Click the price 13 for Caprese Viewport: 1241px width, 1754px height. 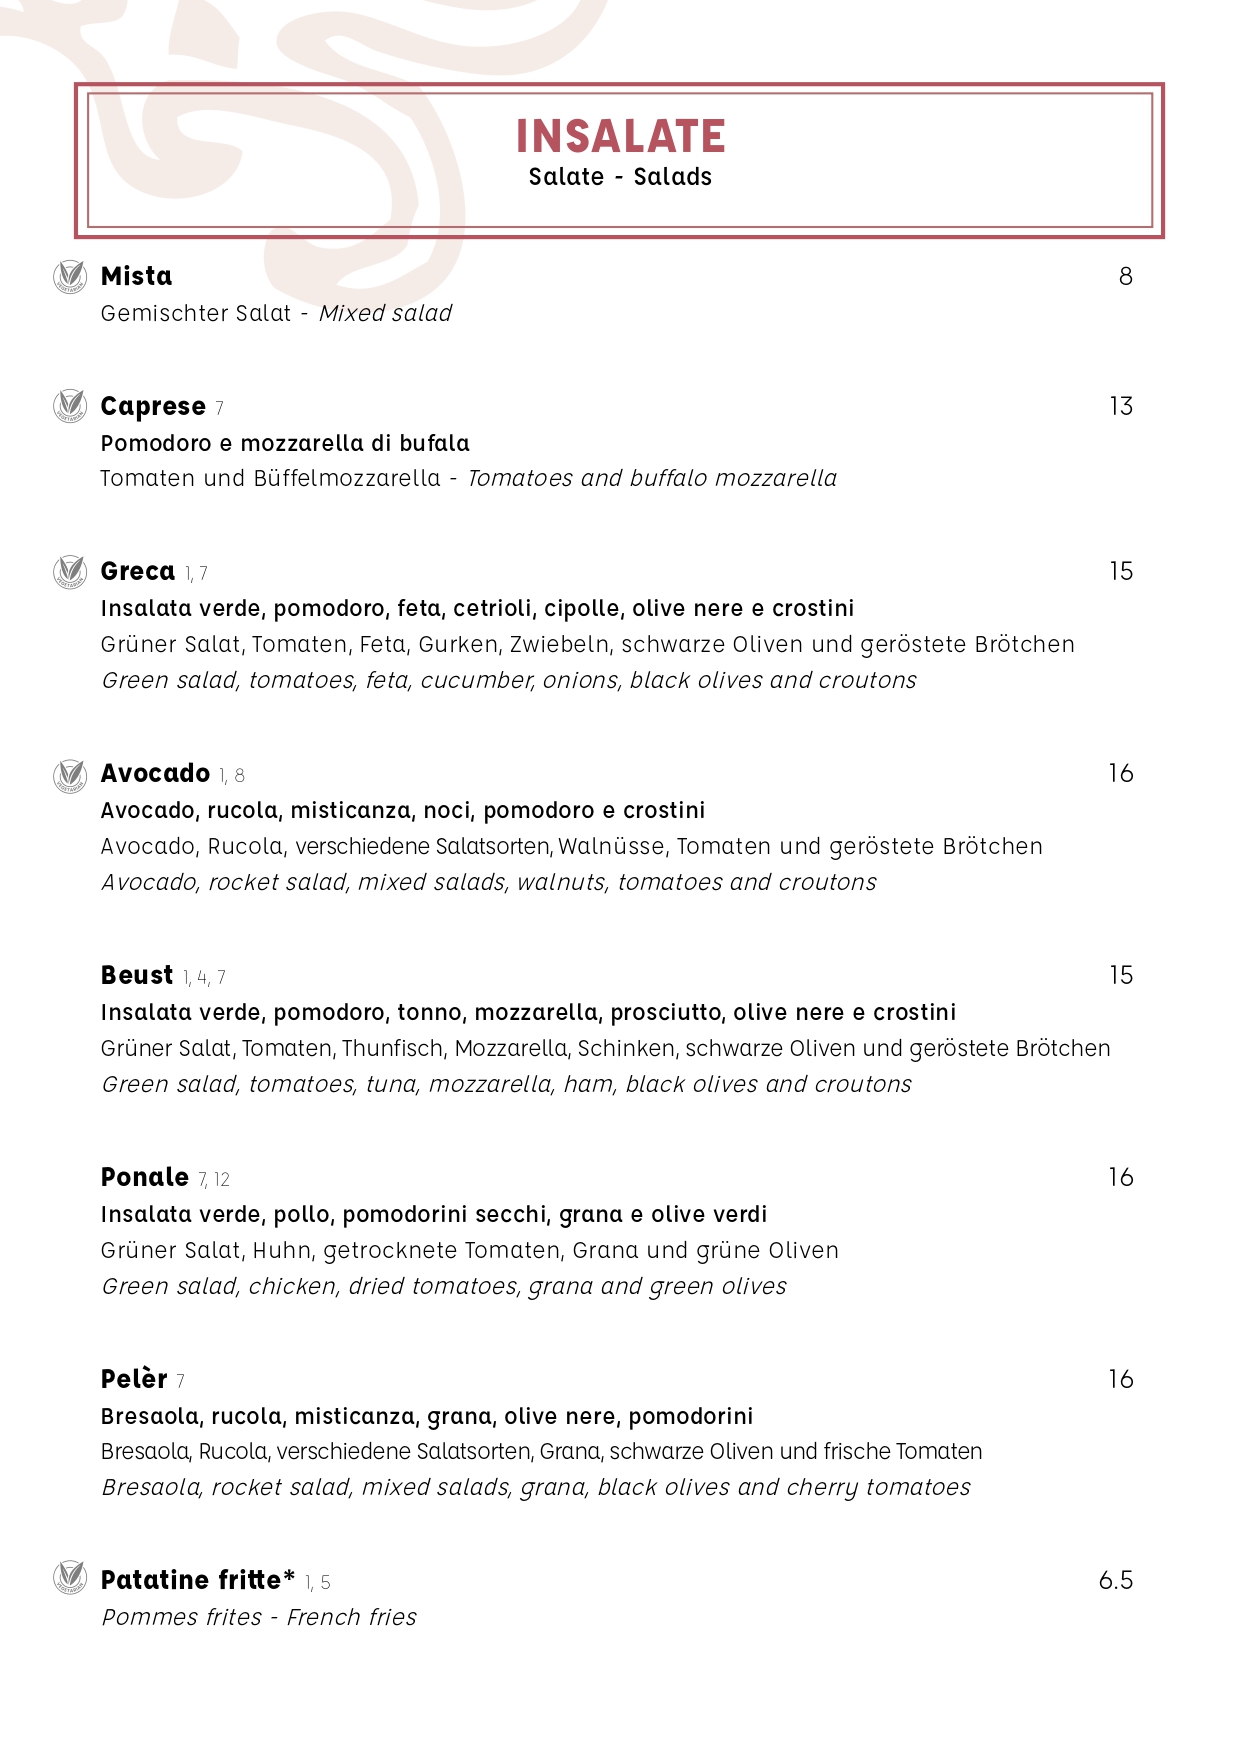pos(1120,406)
